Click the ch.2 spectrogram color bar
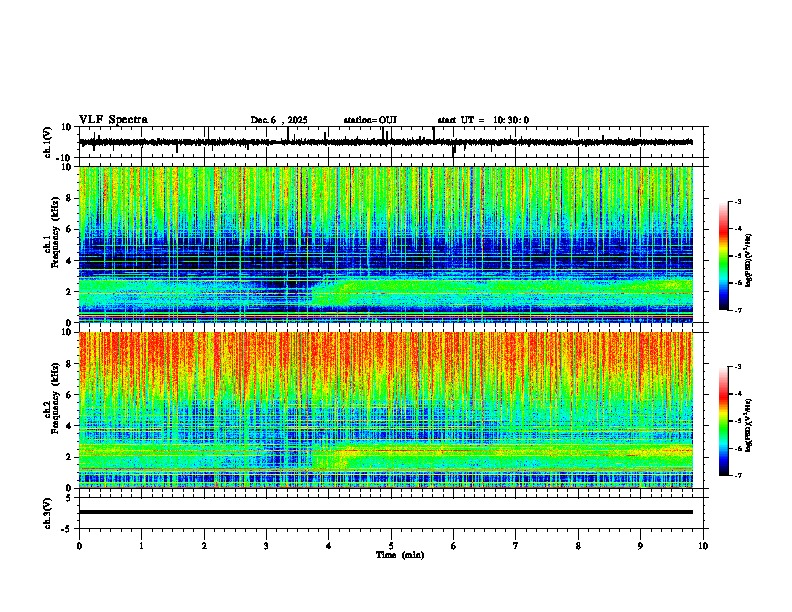Image resolution: width=792 pixels, height=612 pixels. [x=723, y=421]
